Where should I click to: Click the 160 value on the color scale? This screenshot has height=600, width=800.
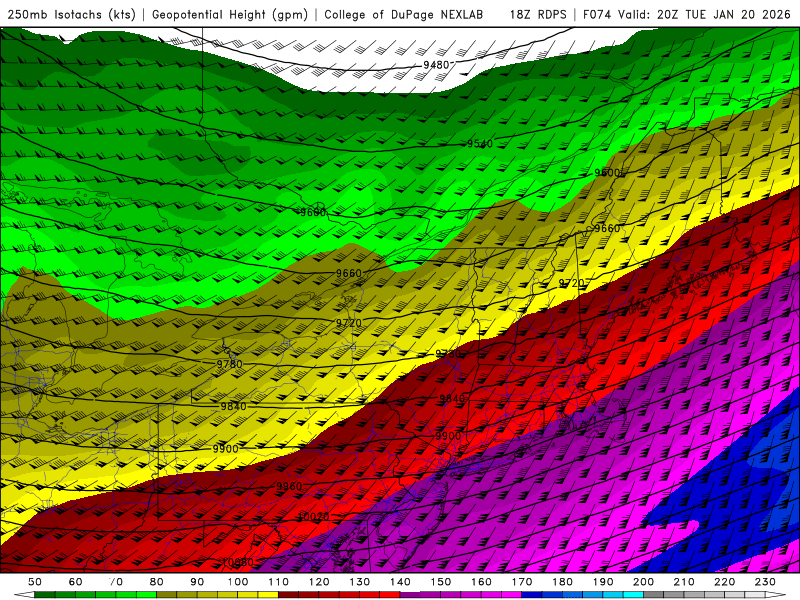tap(481, 582)
